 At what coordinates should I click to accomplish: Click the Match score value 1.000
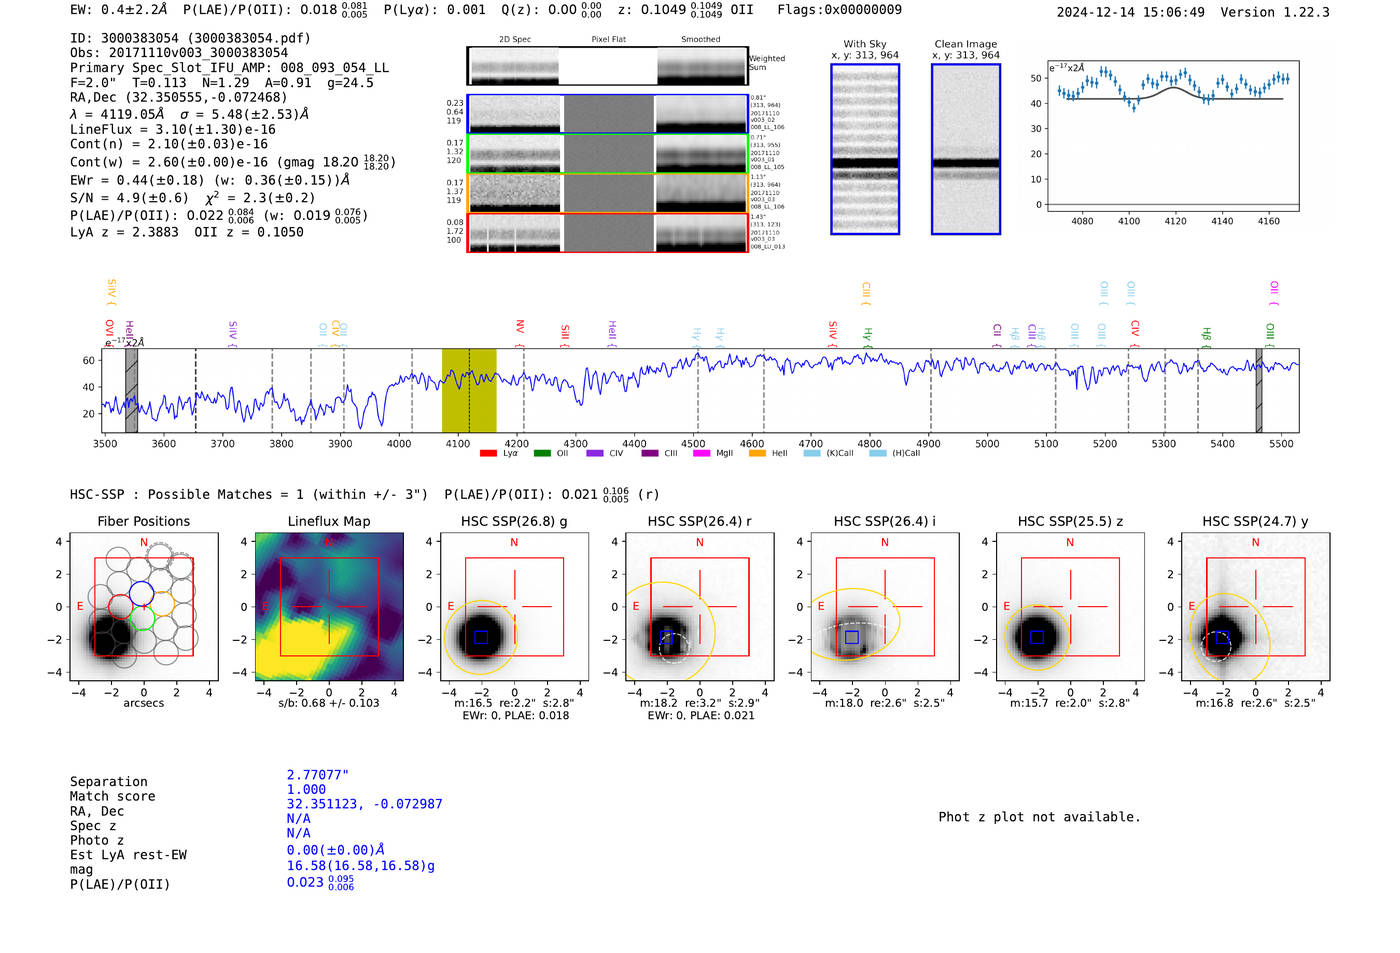point(306,790)
